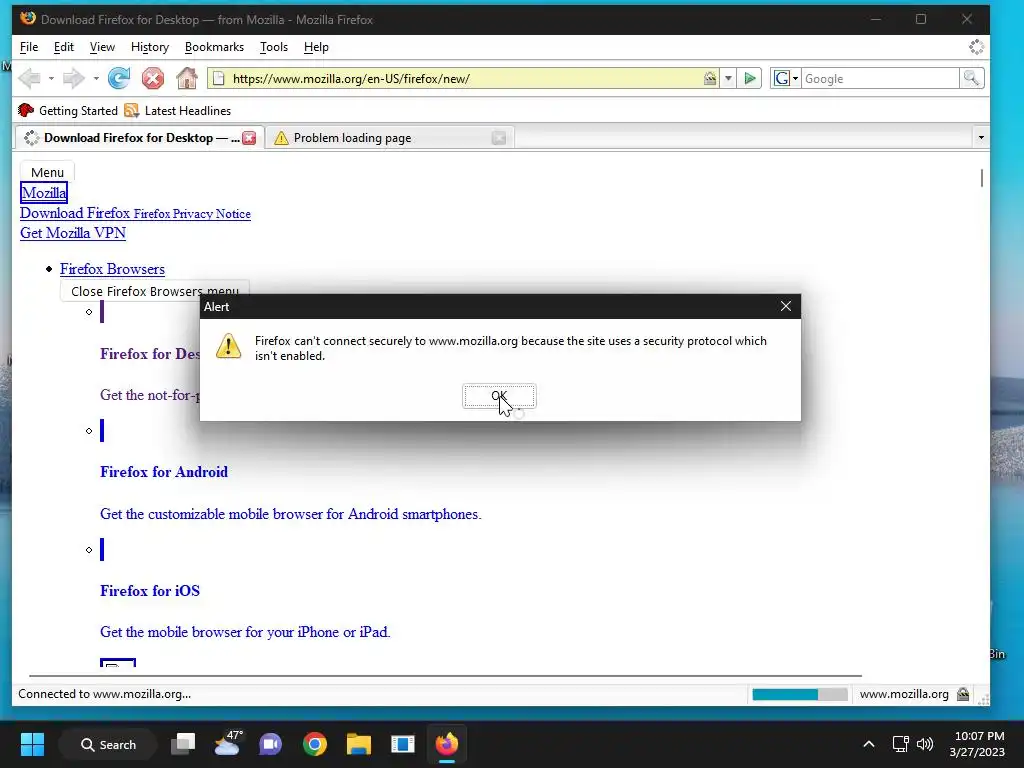Click the status bar security lock icon
This screenshot has height=768, width=1024.
click(963, 694)
